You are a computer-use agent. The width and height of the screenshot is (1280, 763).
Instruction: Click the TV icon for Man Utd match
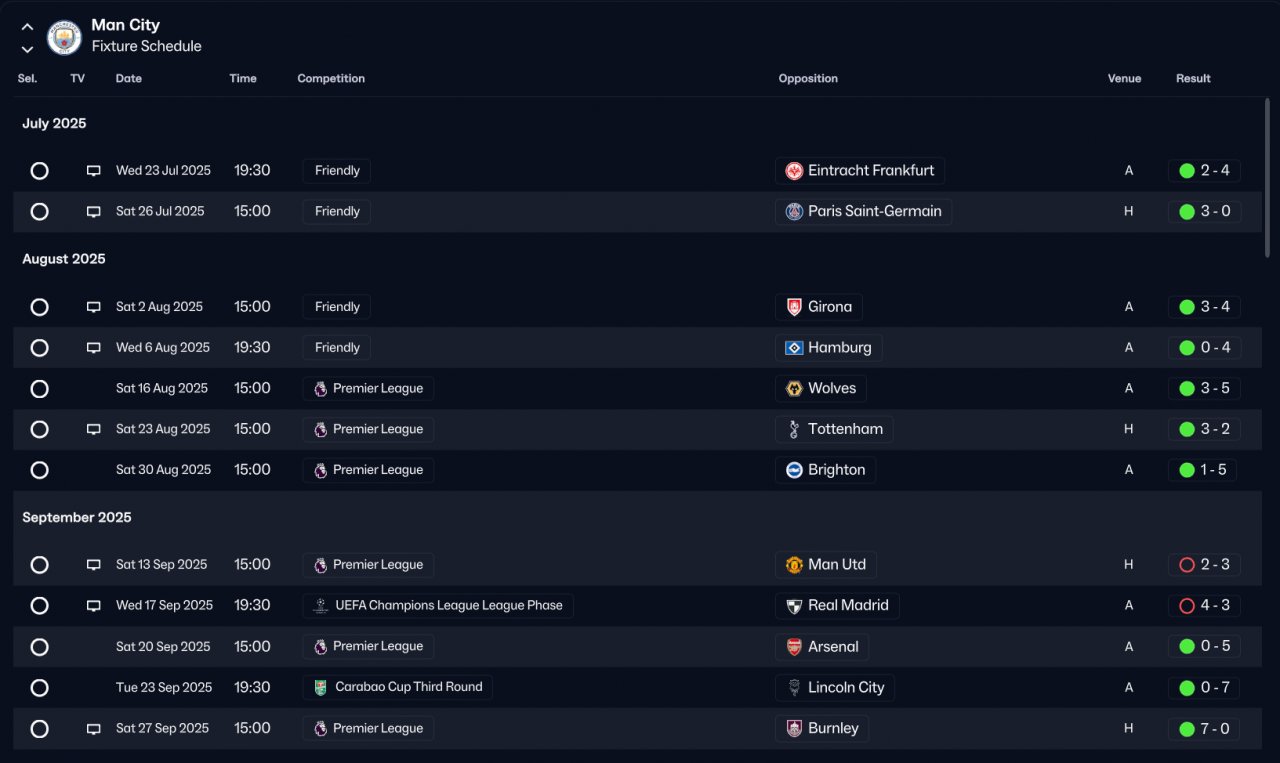pyautogui.click(x=93, y=565)
